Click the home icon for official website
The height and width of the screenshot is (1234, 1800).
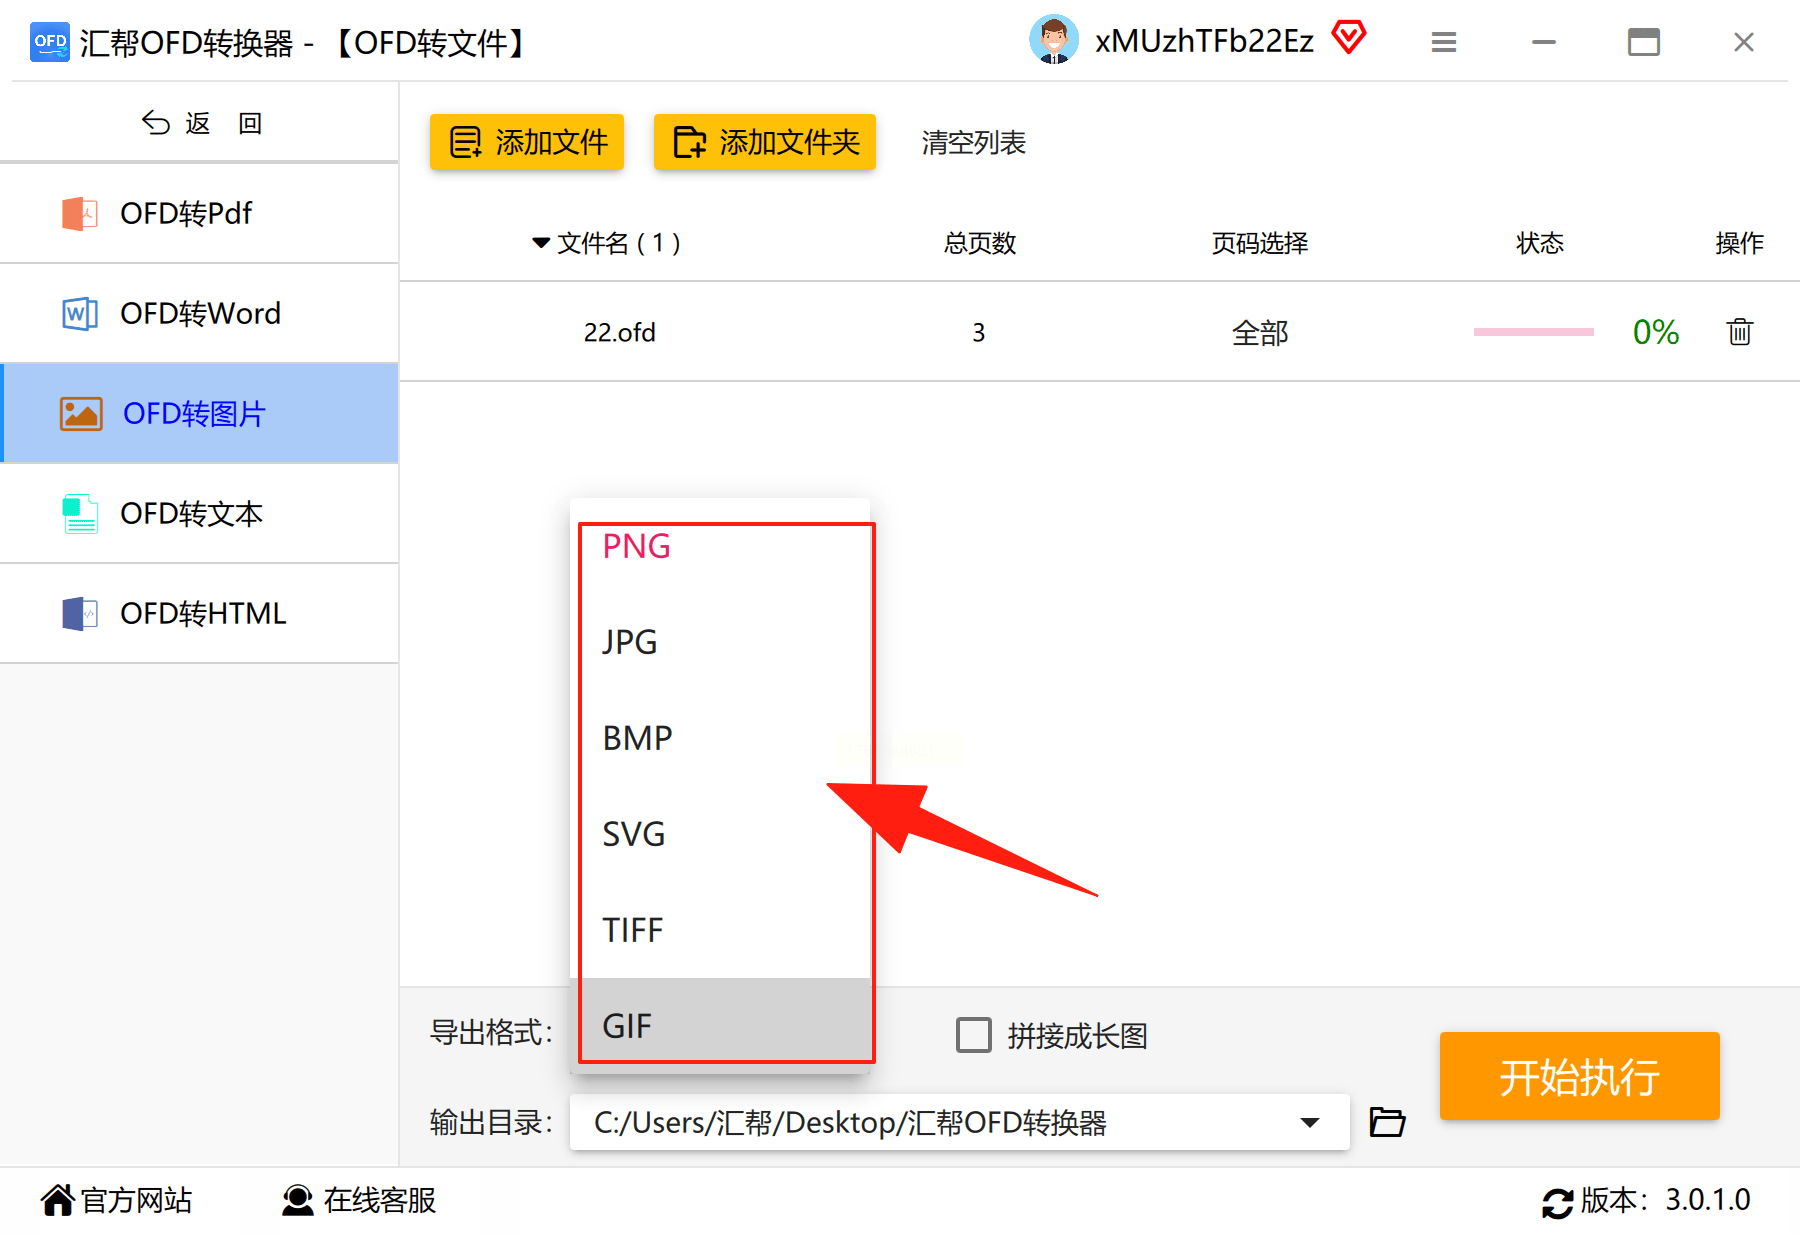point(58,1200)
